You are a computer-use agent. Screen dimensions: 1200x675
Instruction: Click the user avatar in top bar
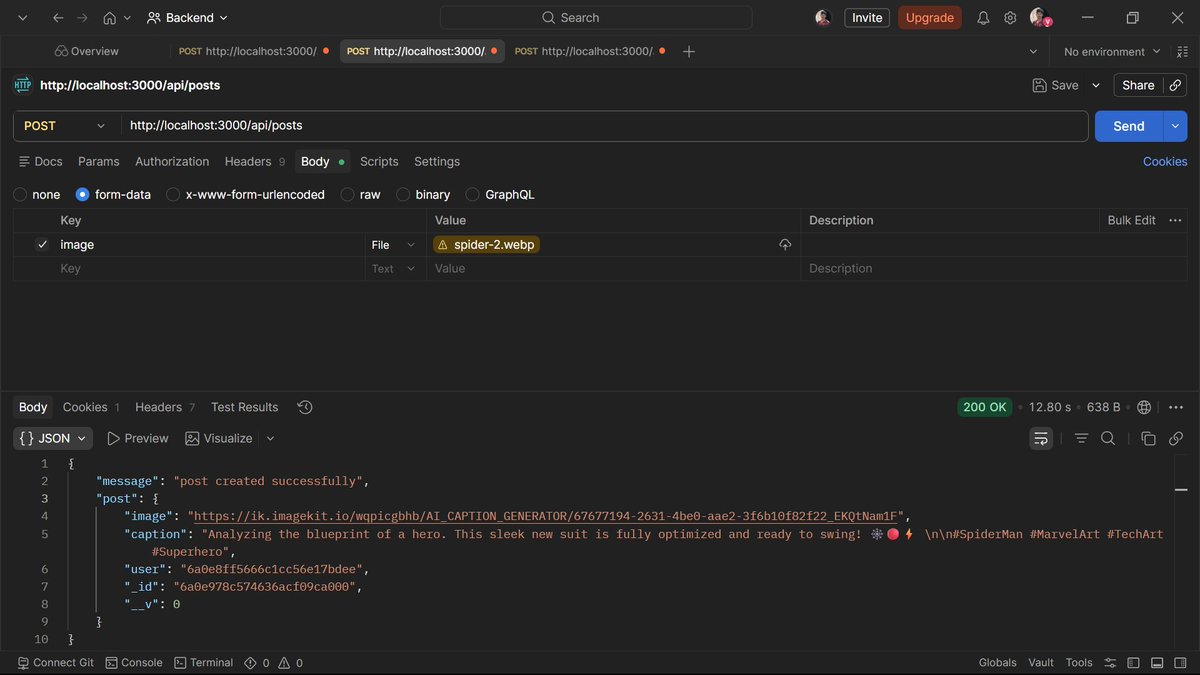coord(1038,18)
